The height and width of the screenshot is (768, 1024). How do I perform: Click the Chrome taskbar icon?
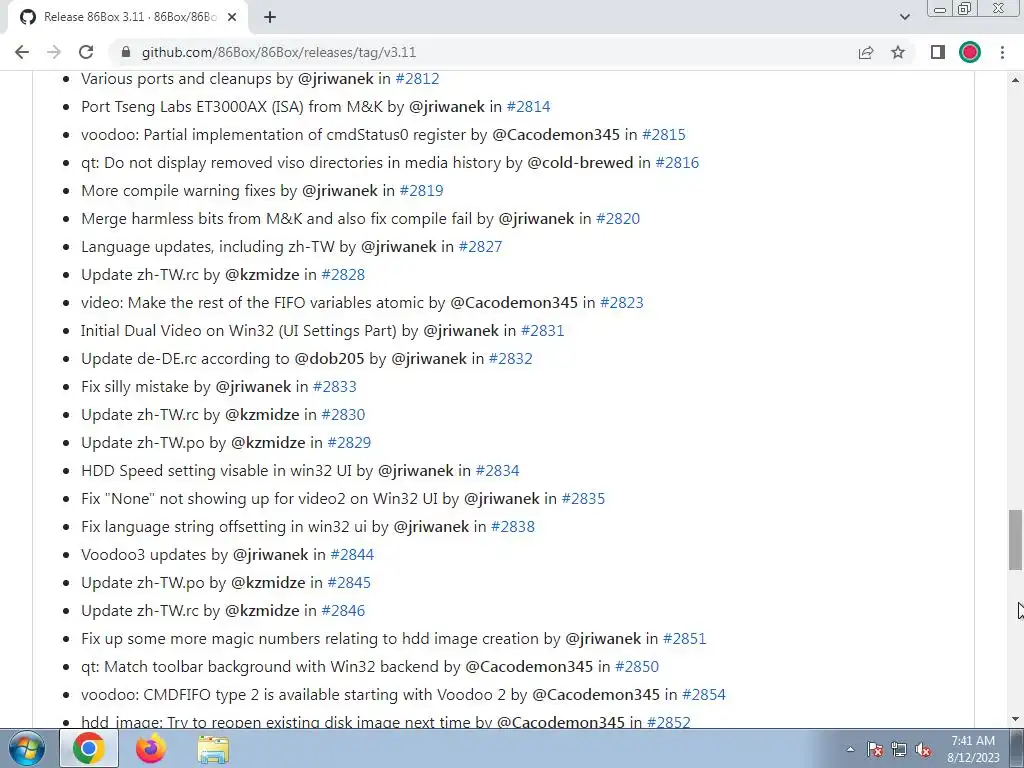click(89, 748)
